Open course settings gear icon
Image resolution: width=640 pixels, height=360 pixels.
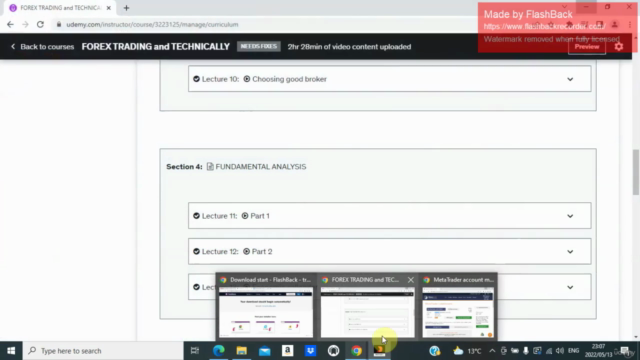[x=619, y=47]
